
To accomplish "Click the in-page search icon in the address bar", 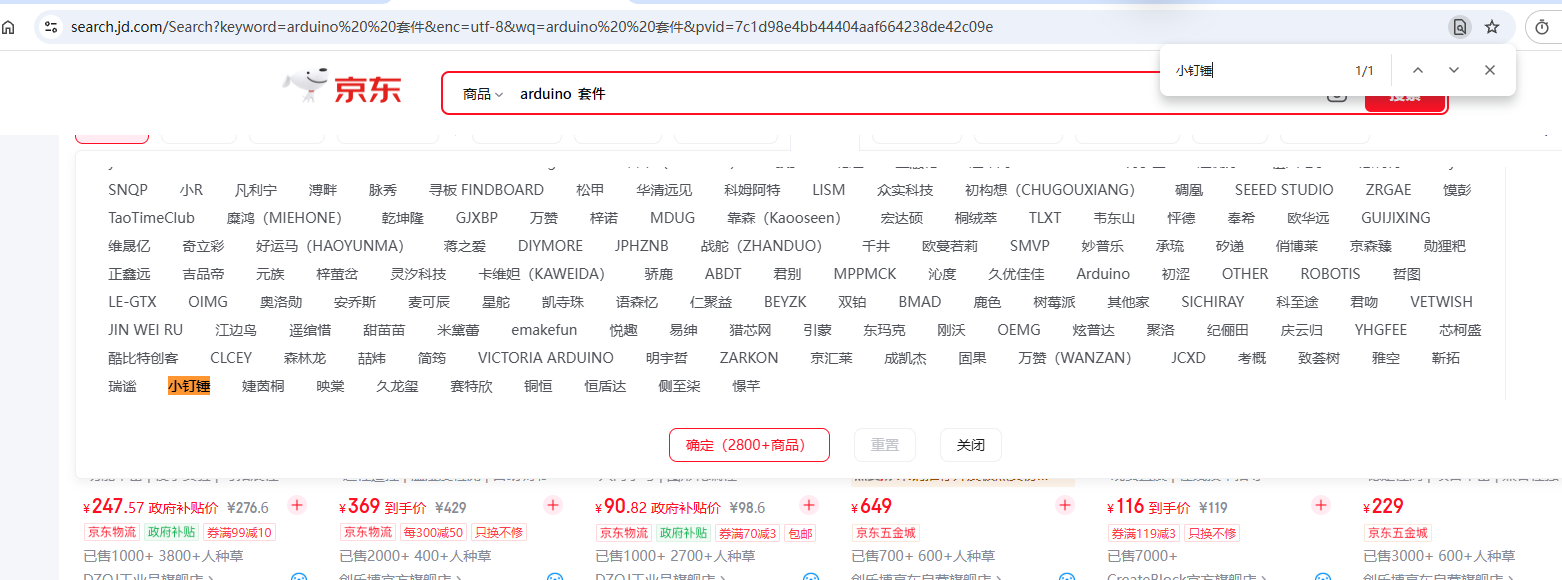I will click(x=1460, y=27).
